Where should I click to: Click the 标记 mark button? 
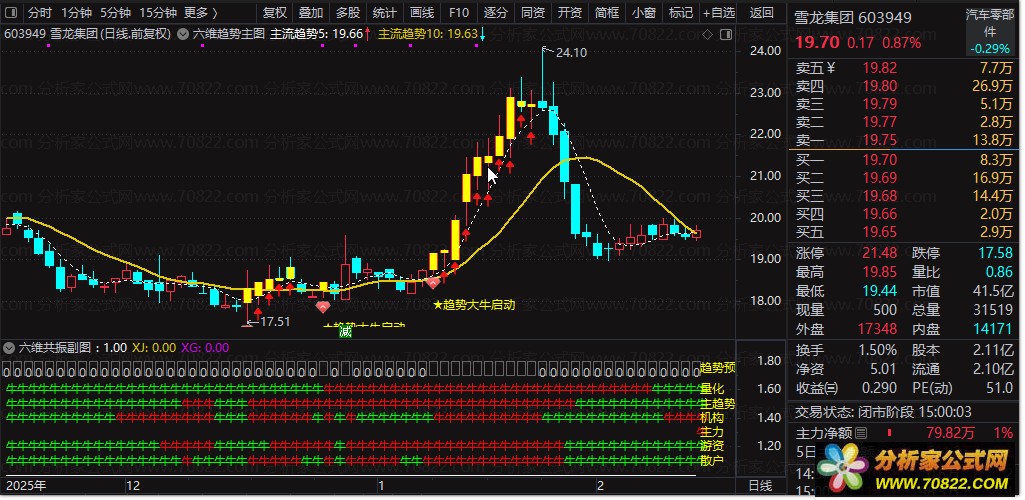[x=681, y=12]
